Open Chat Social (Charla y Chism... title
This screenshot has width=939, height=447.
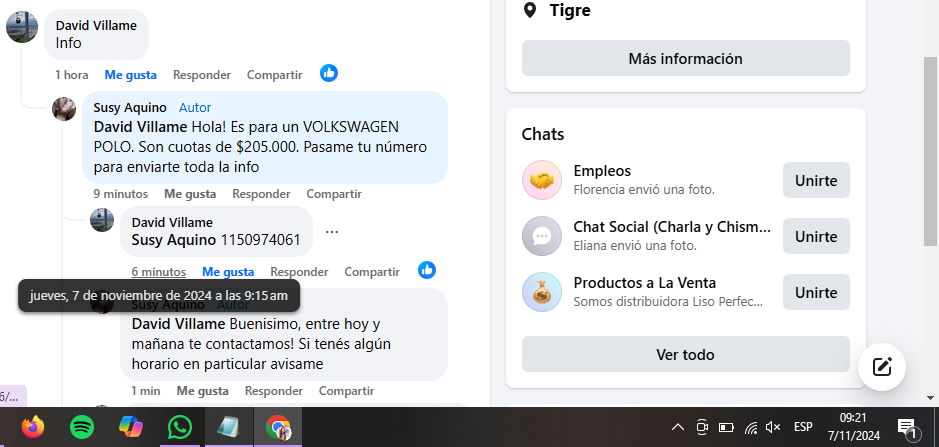(672, 227)
